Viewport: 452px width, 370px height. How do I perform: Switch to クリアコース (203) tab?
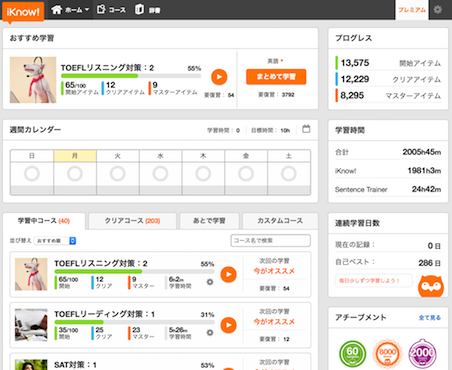click(132, 221)
